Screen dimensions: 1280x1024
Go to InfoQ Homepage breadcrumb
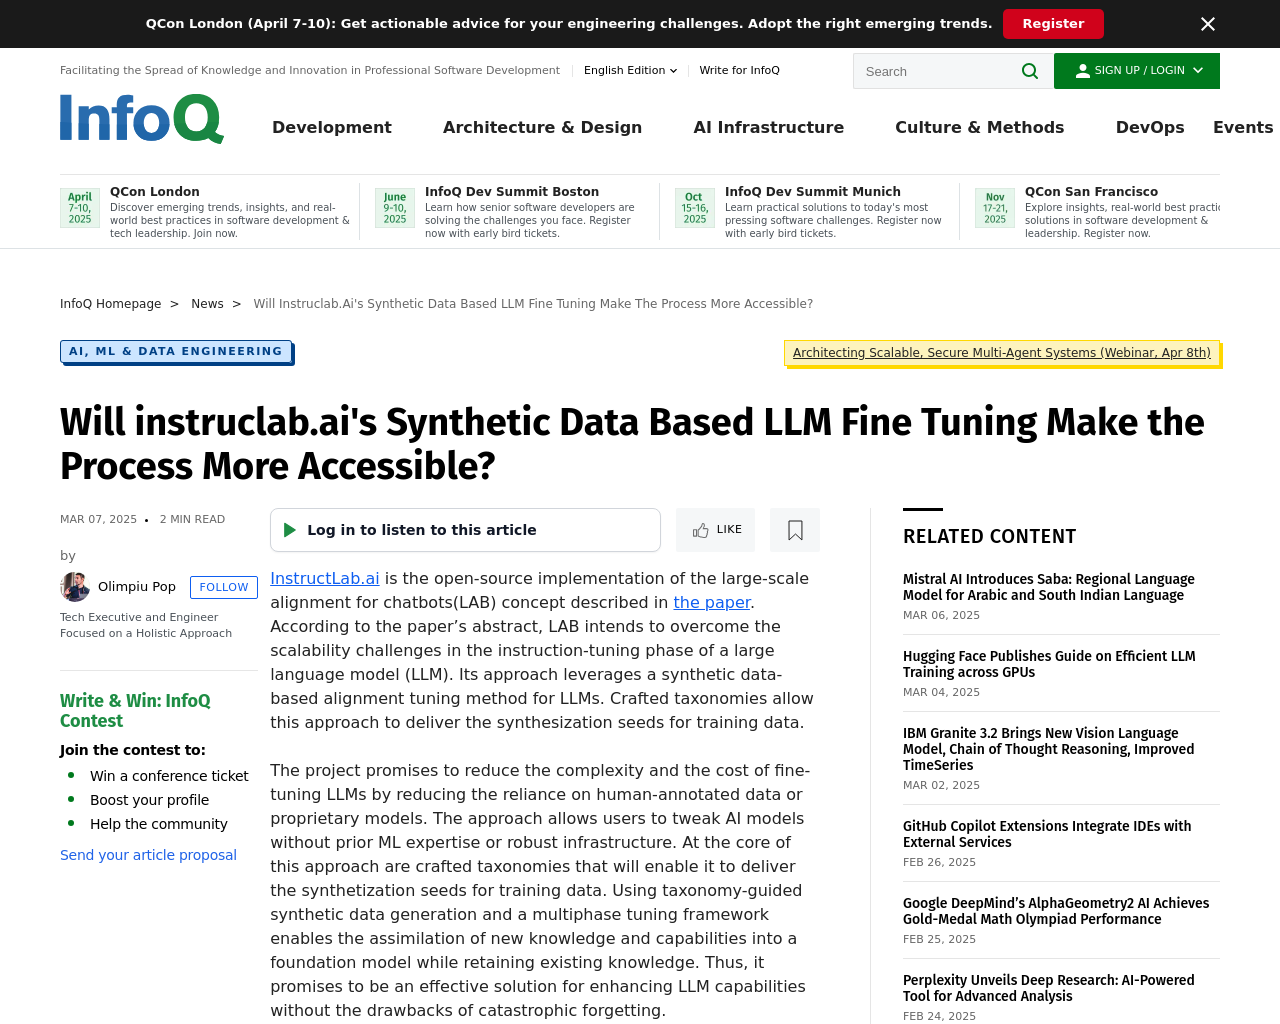pyautogui.click(x=110, y=304)
